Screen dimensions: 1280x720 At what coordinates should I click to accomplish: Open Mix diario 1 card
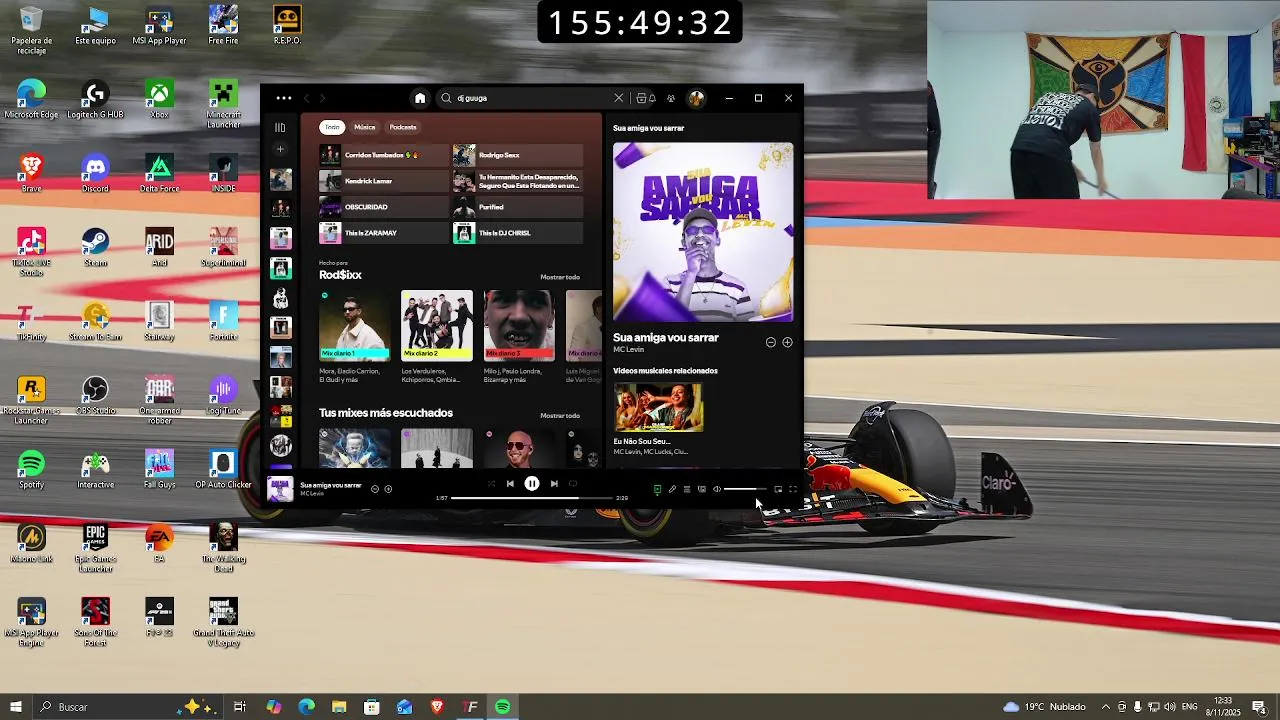[355, 337]
